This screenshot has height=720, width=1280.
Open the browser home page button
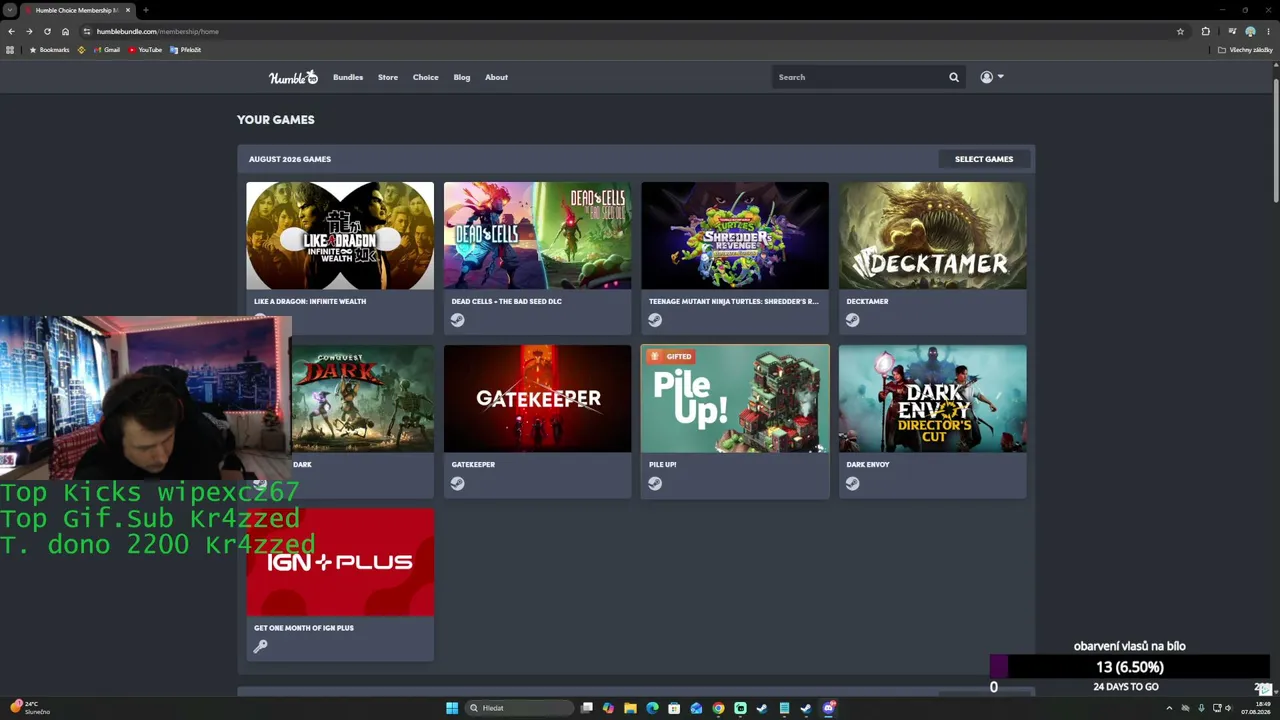pyautogui.click(x=65, y=31)
